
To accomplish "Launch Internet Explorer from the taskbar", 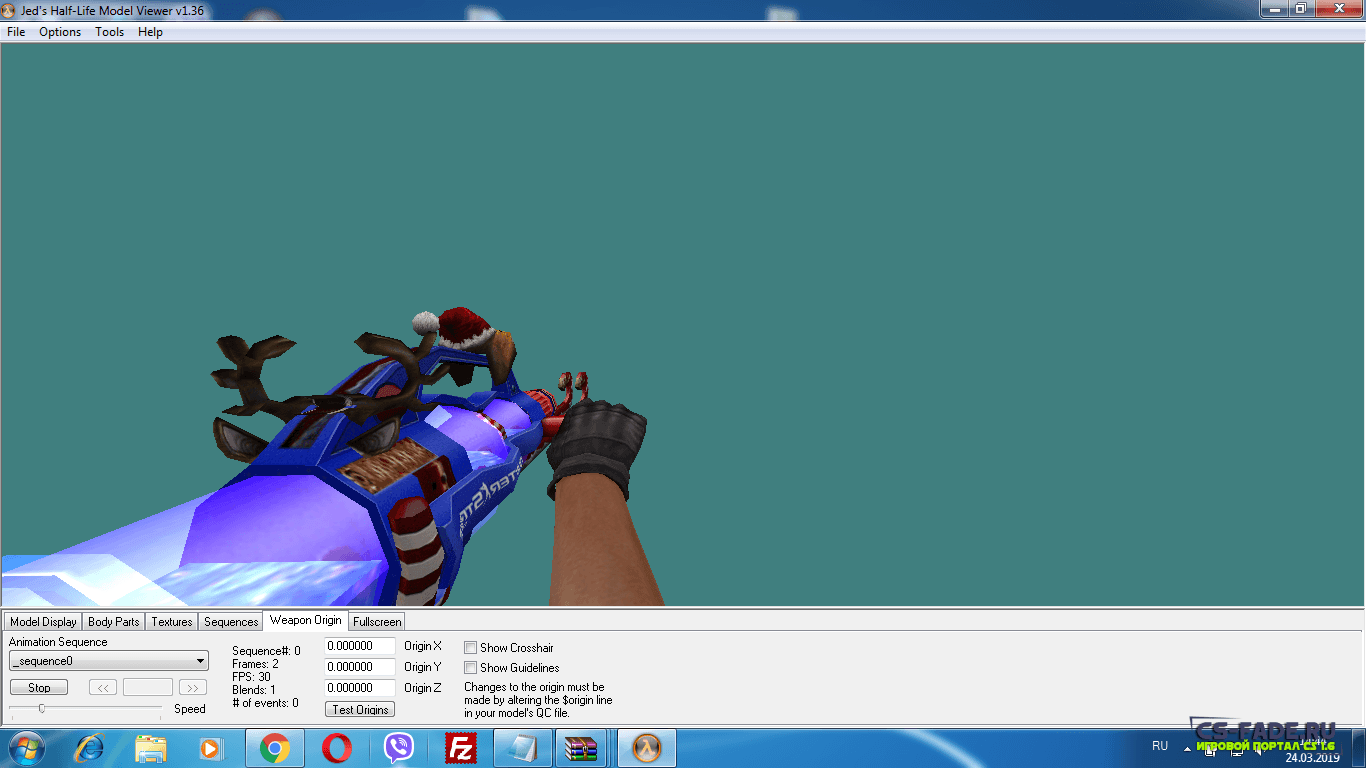I will (x=90, y=748).
